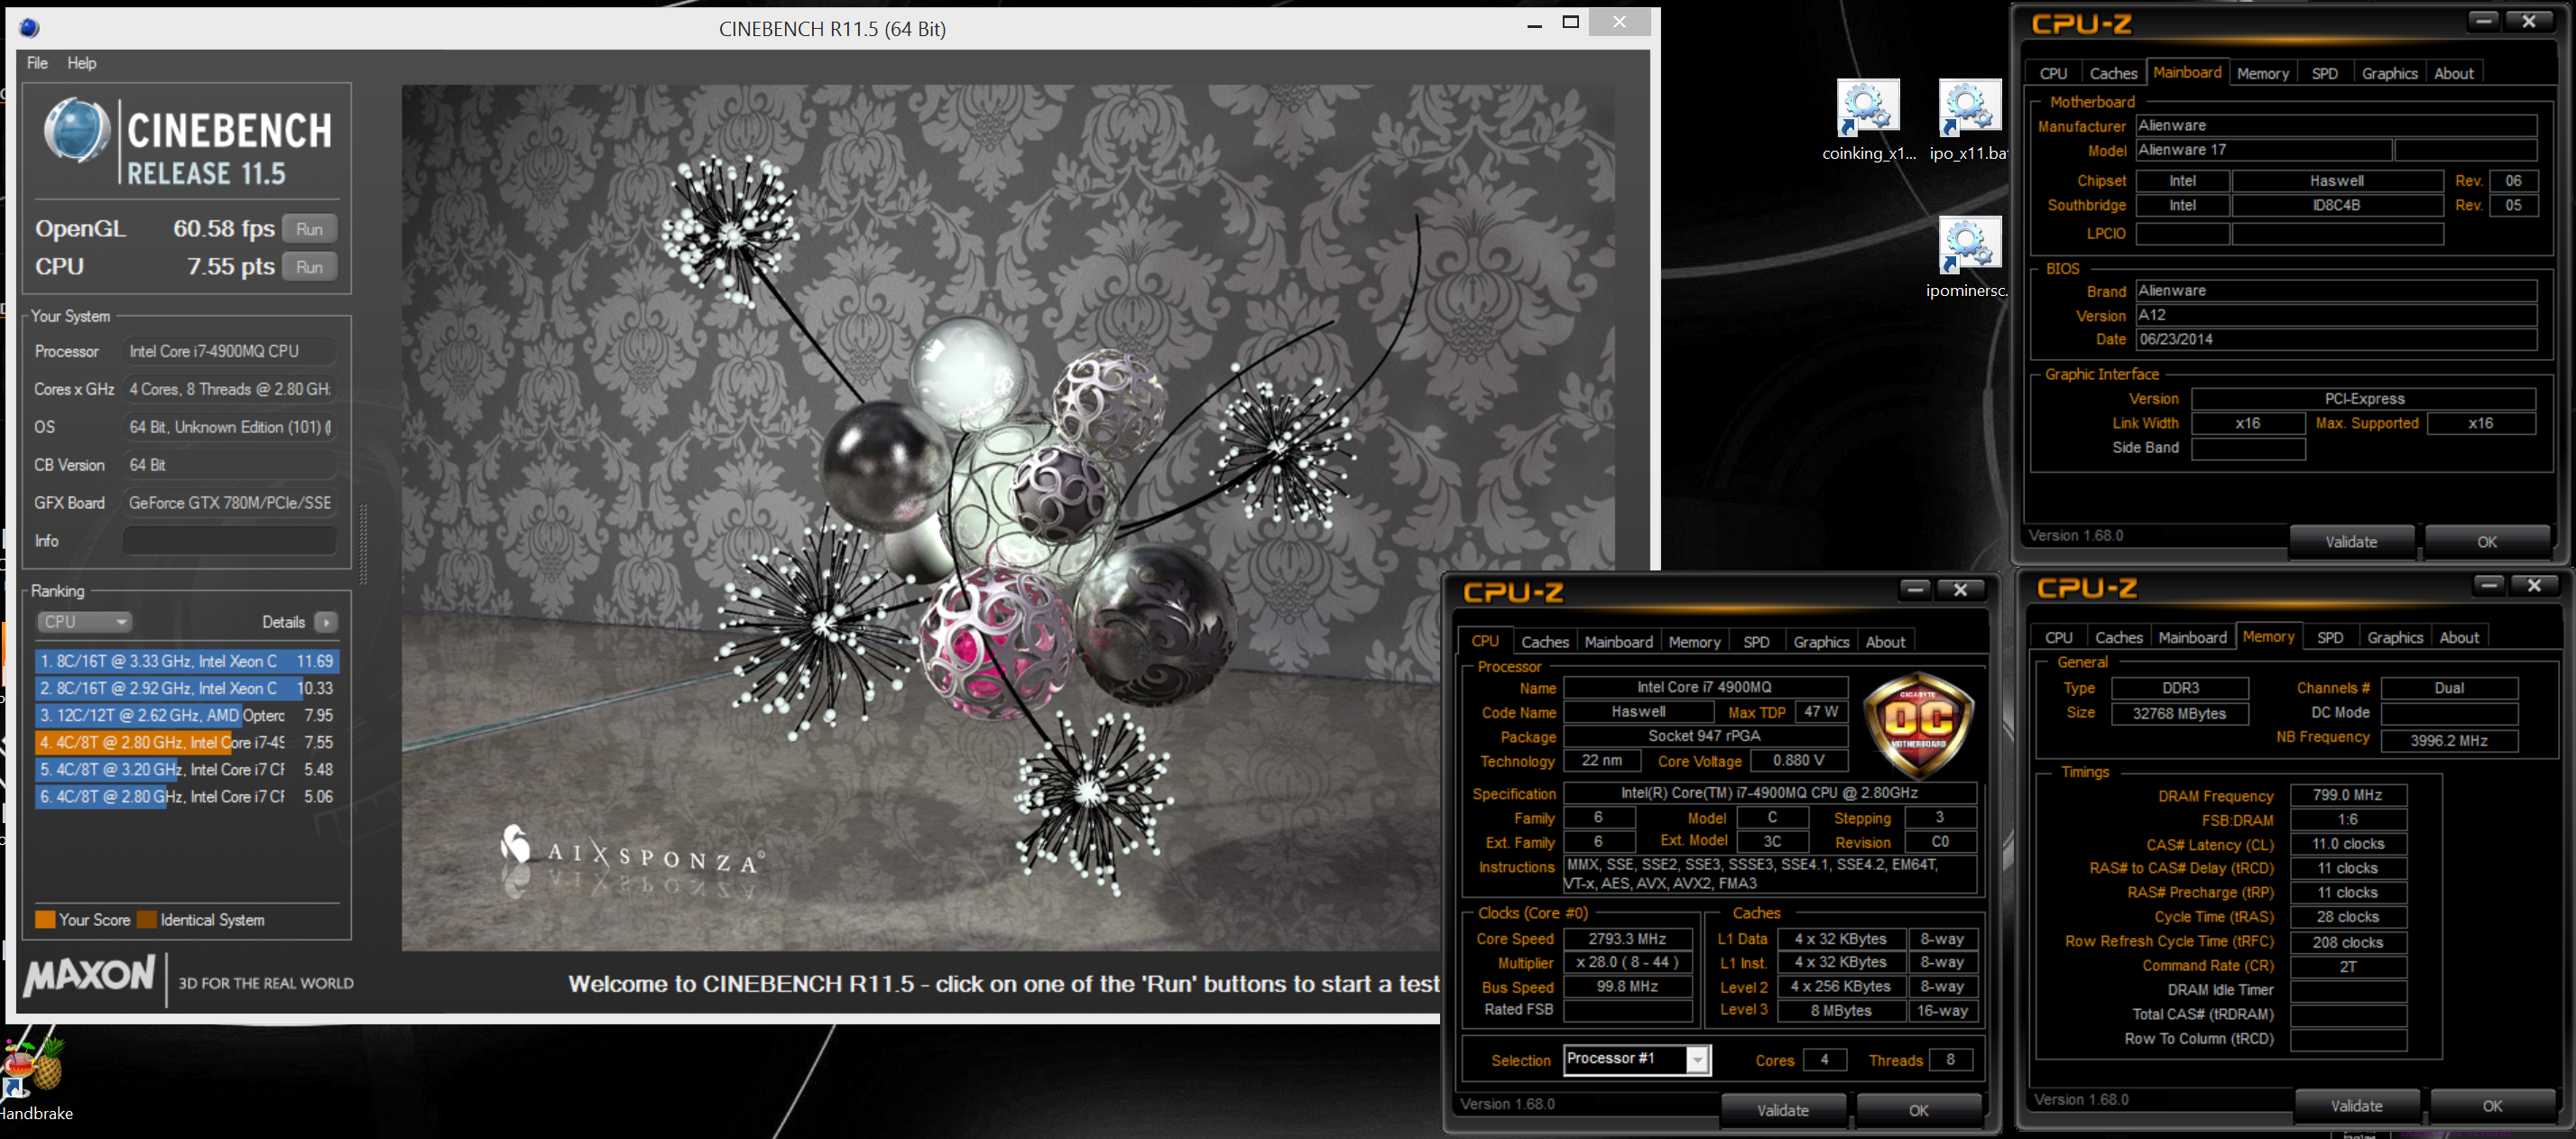2576x1139 pixels.
Task: Click Validate in CPU-tab CPU-Z window
Action: tap(1783, 1110)
